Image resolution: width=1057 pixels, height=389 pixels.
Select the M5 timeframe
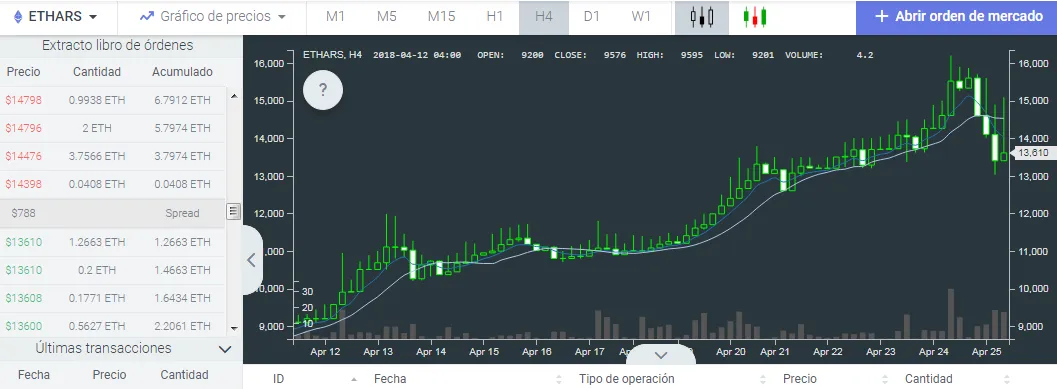click(x=386, y=17)
